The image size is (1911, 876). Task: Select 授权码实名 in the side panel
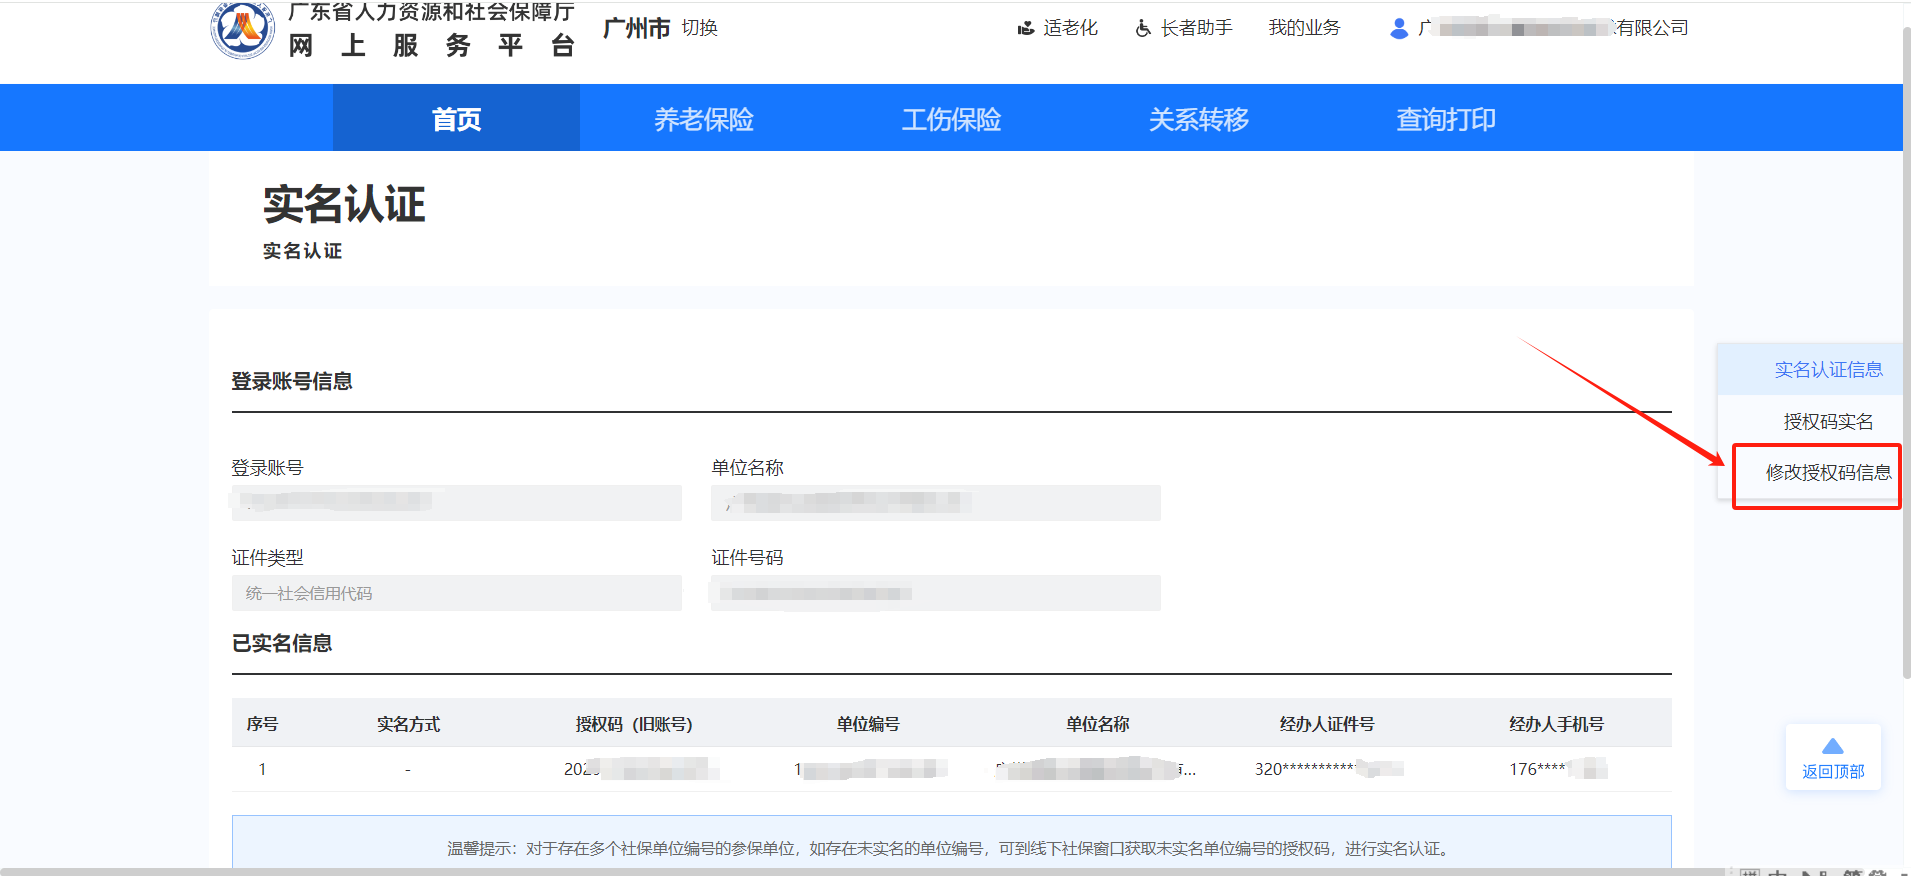1827,422
